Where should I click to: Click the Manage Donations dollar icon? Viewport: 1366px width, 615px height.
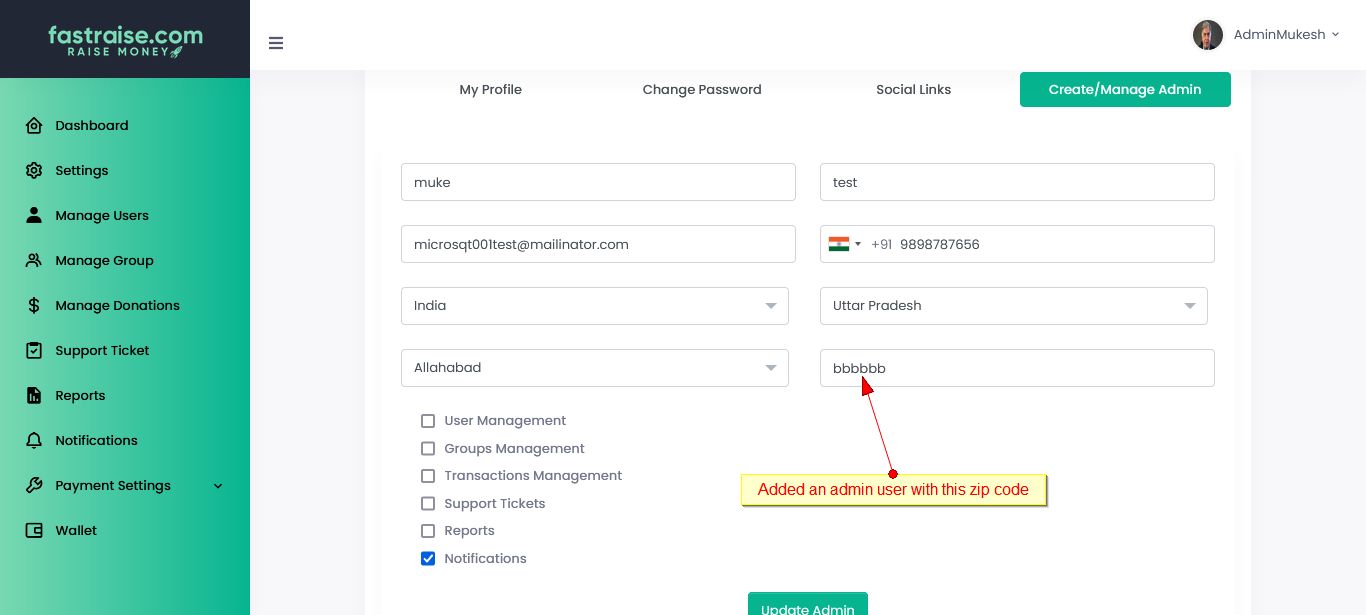tap(34, 306)
